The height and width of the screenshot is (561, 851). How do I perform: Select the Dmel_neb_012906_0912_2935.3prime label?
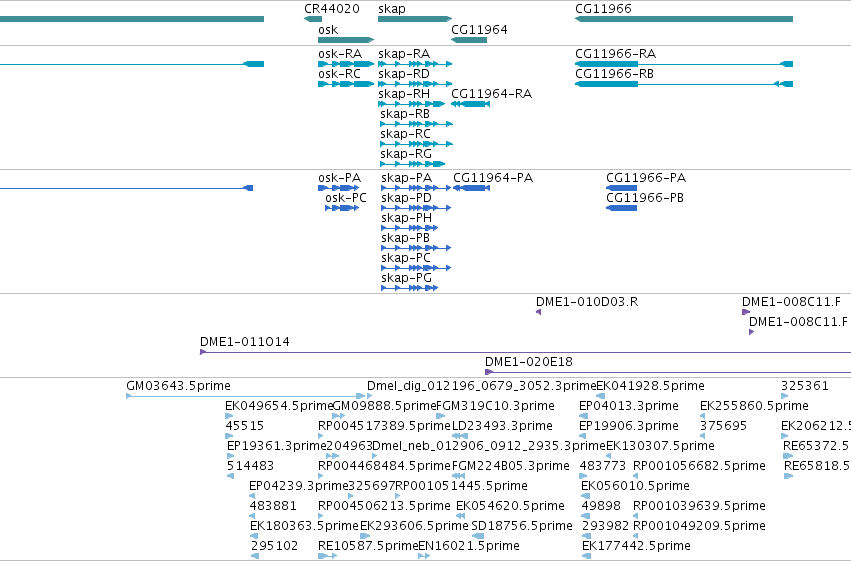[x=489, y=447]
